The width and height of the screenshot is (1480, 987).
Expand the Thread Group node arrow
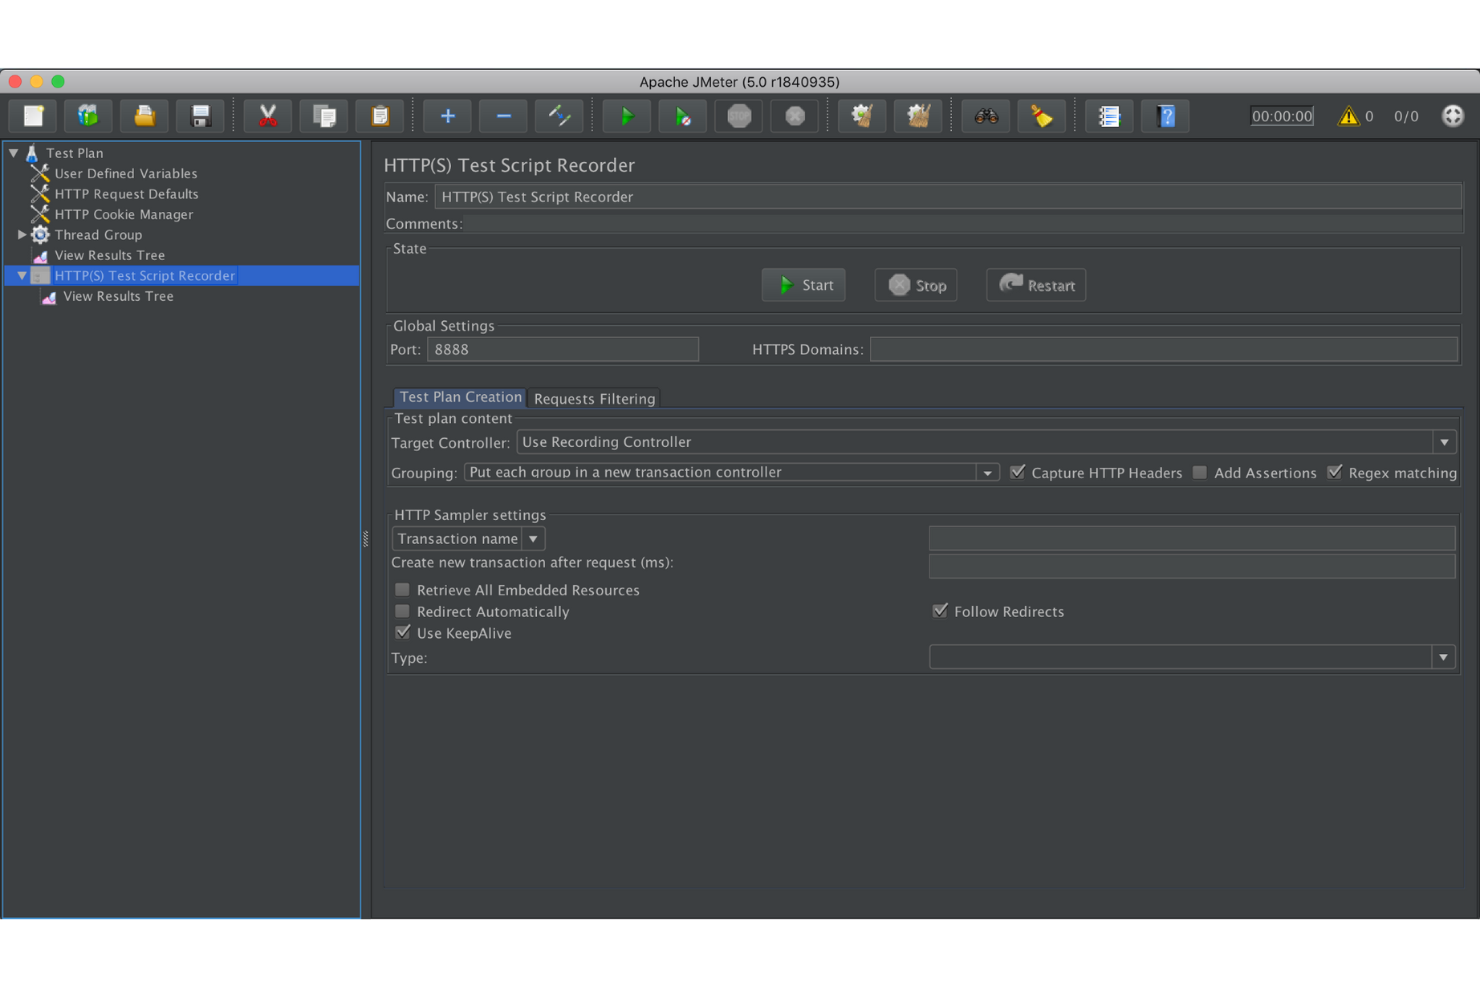pyautogui.click(x=22, y=235)
